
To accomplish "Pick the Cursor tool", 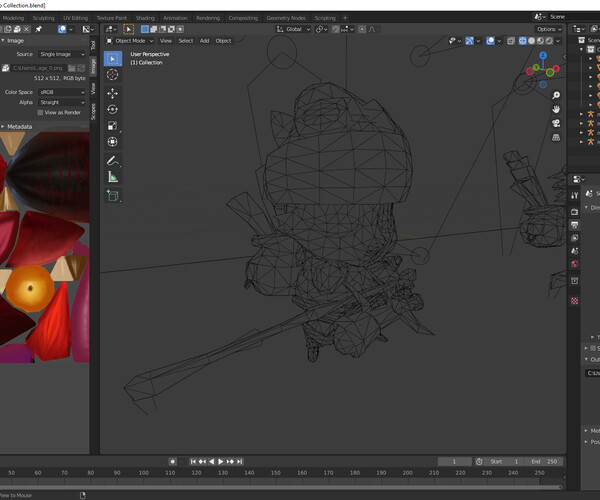I will coord(112,75).
